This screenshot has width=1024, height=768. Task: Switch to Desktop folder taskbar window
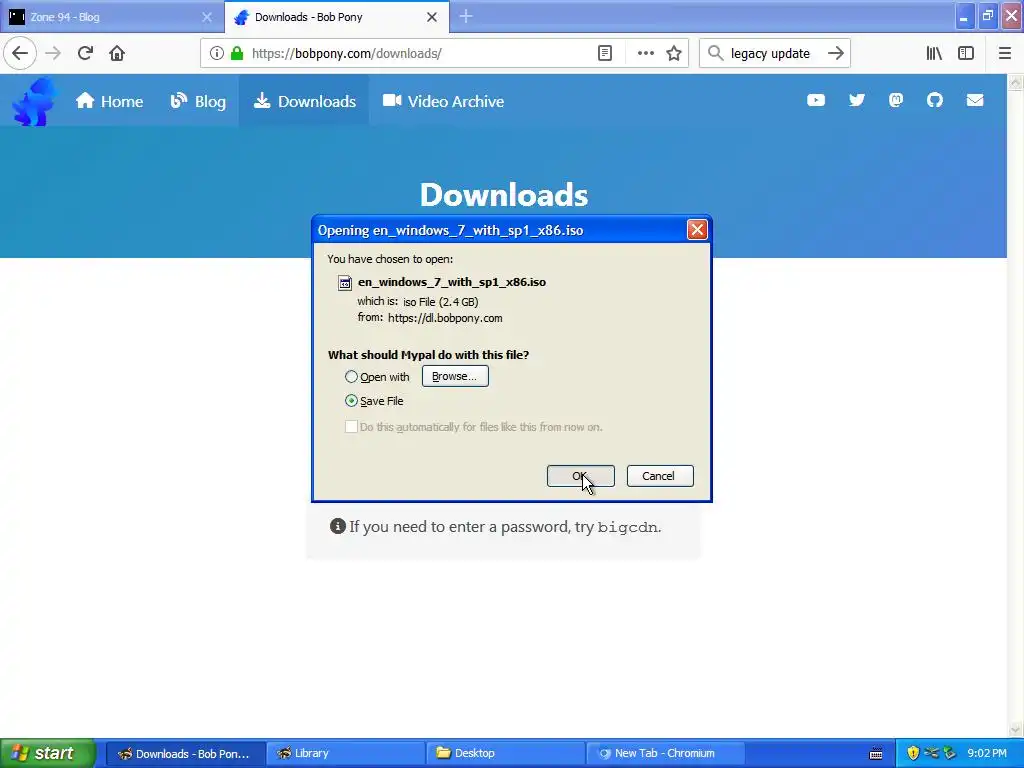(x=505, y=753)
